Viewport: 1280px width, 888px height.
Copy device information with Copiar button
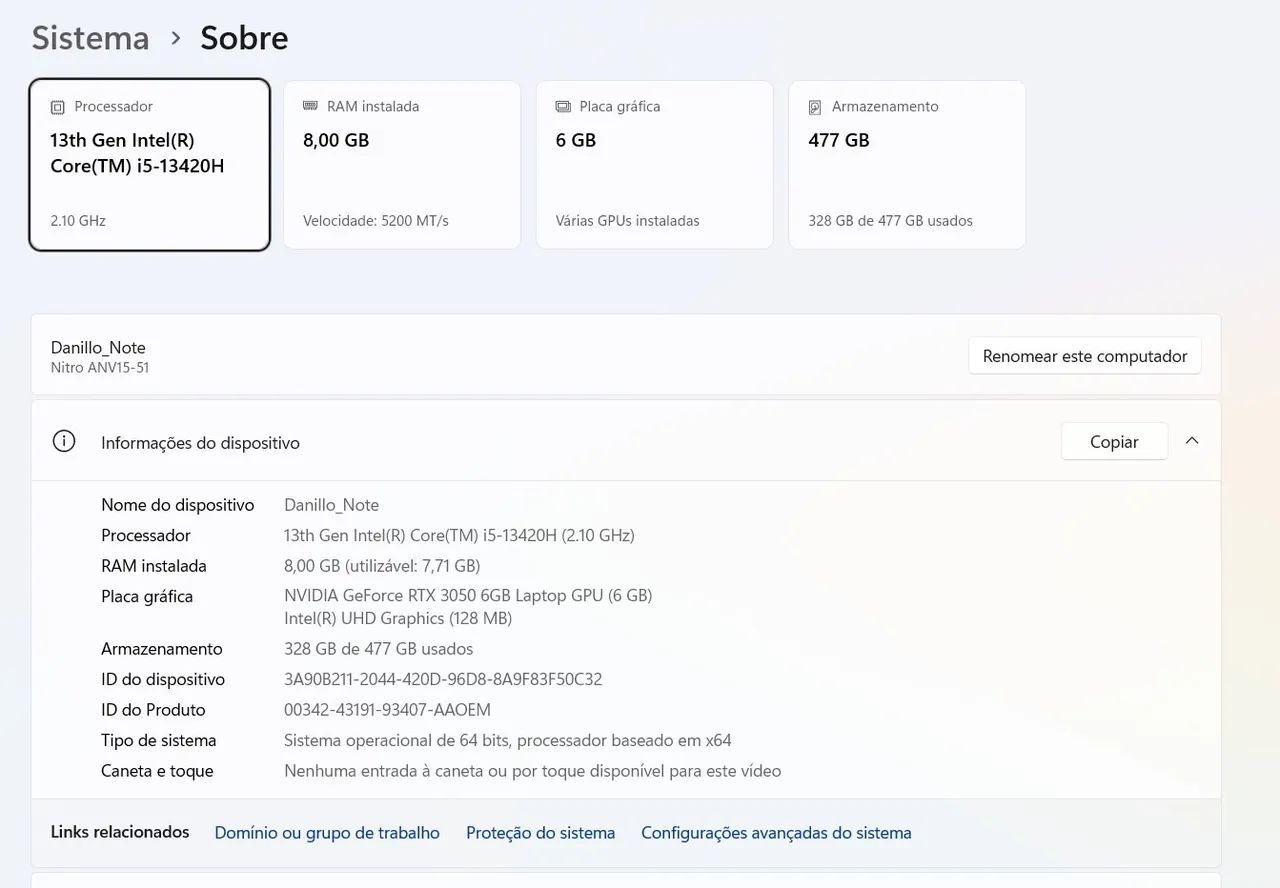click(1114, 441)
